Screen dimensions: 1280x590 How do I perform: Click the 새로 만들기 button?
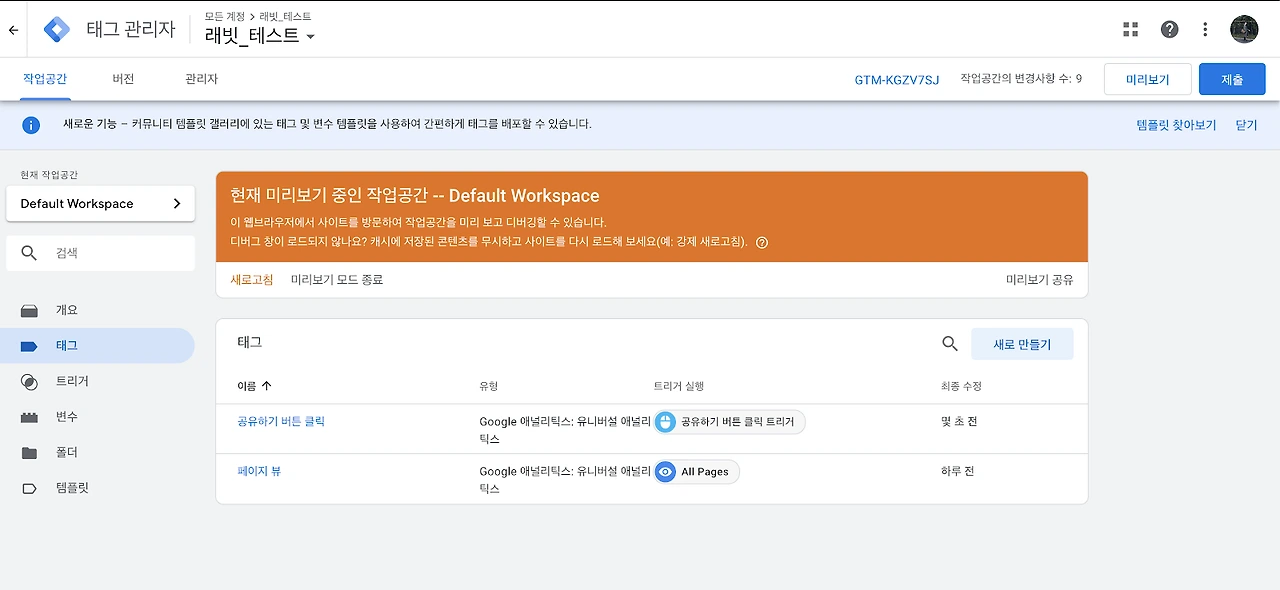coord(1022,344)
